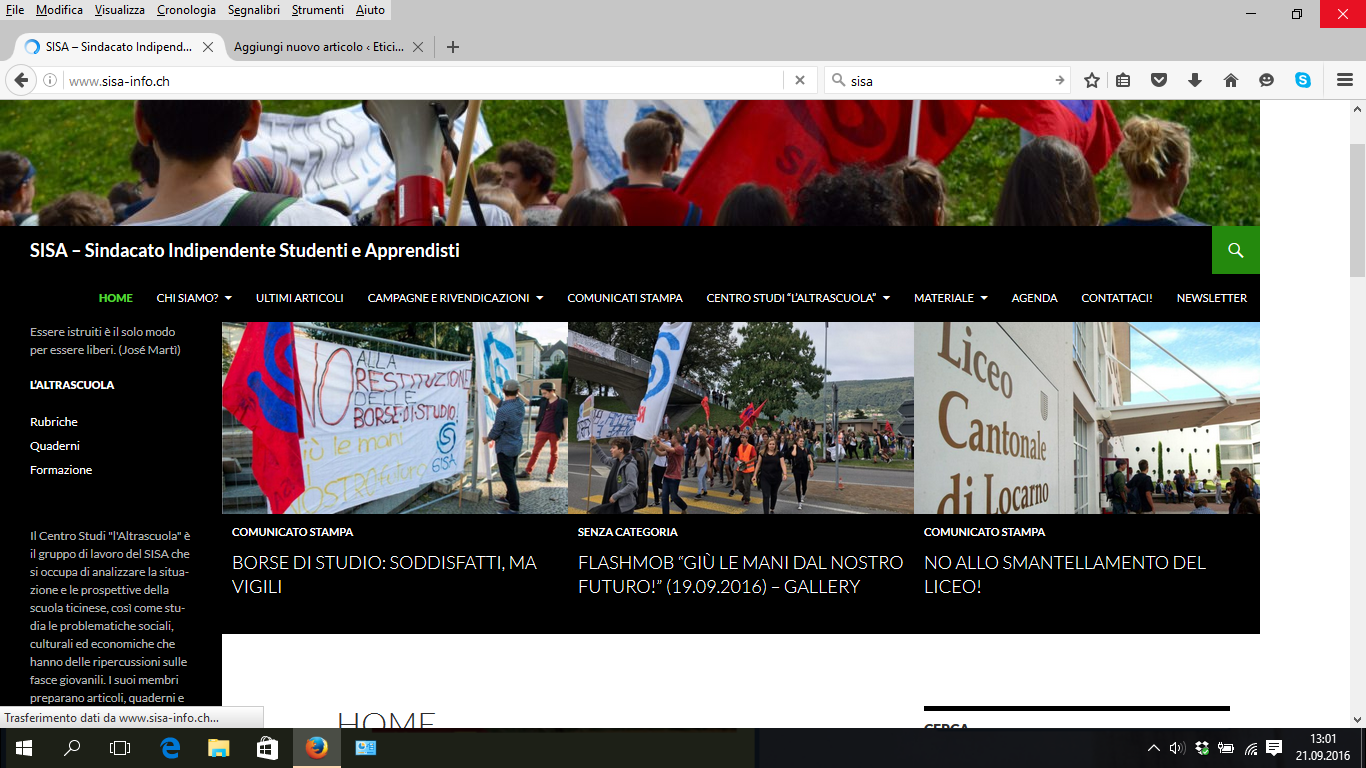This screenshot has width=1366, height=768.
Task: Open COMUNICATI STAMPA nav link
Action: pyautogui.click(x=625, y=298)
